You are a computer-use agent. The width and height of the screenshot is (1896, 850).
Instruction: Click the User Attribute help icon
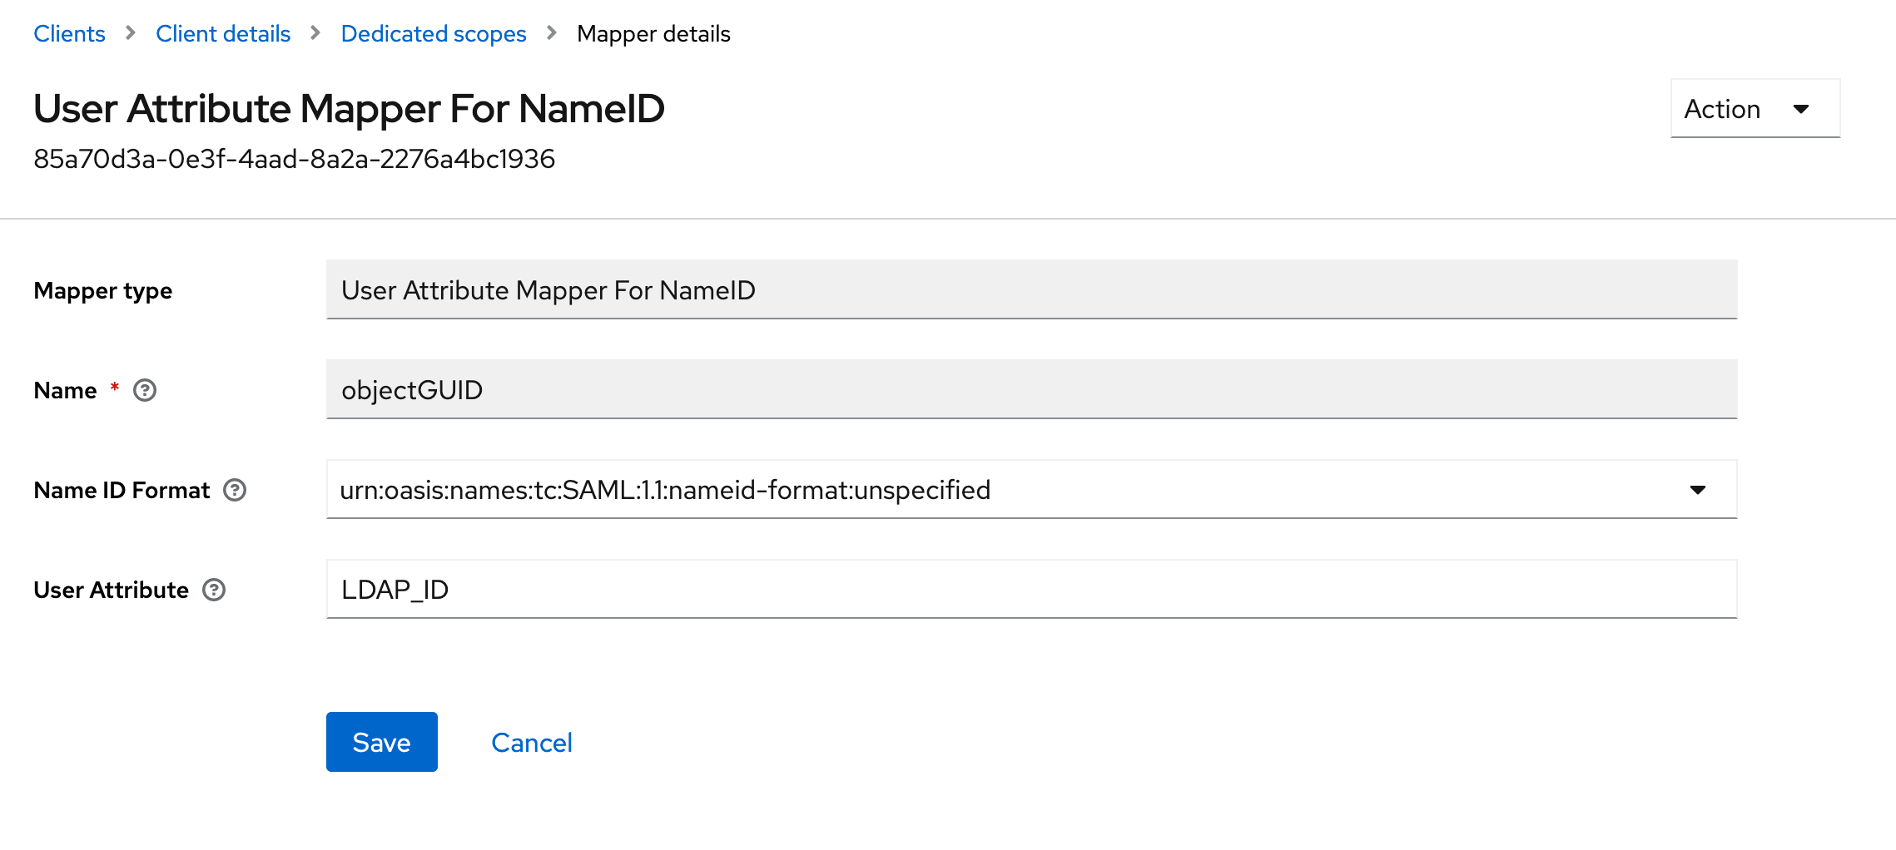point(214,590)
